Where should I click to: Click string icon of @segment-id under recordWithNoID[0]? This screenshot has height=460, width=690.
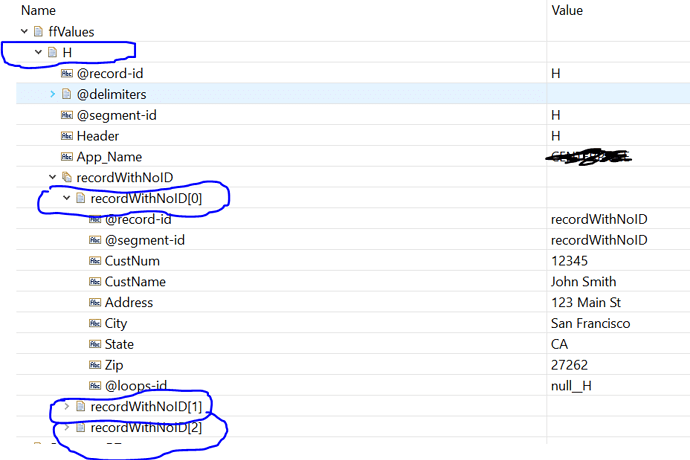click(95, 240)
